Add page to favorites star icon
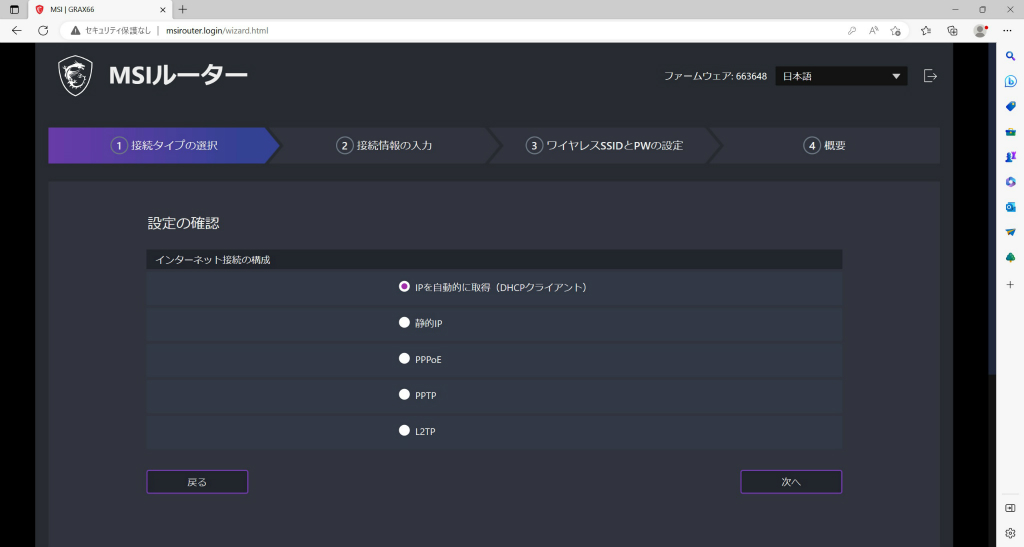Viewport: 1024px width, 547px height. coord(895,31)
